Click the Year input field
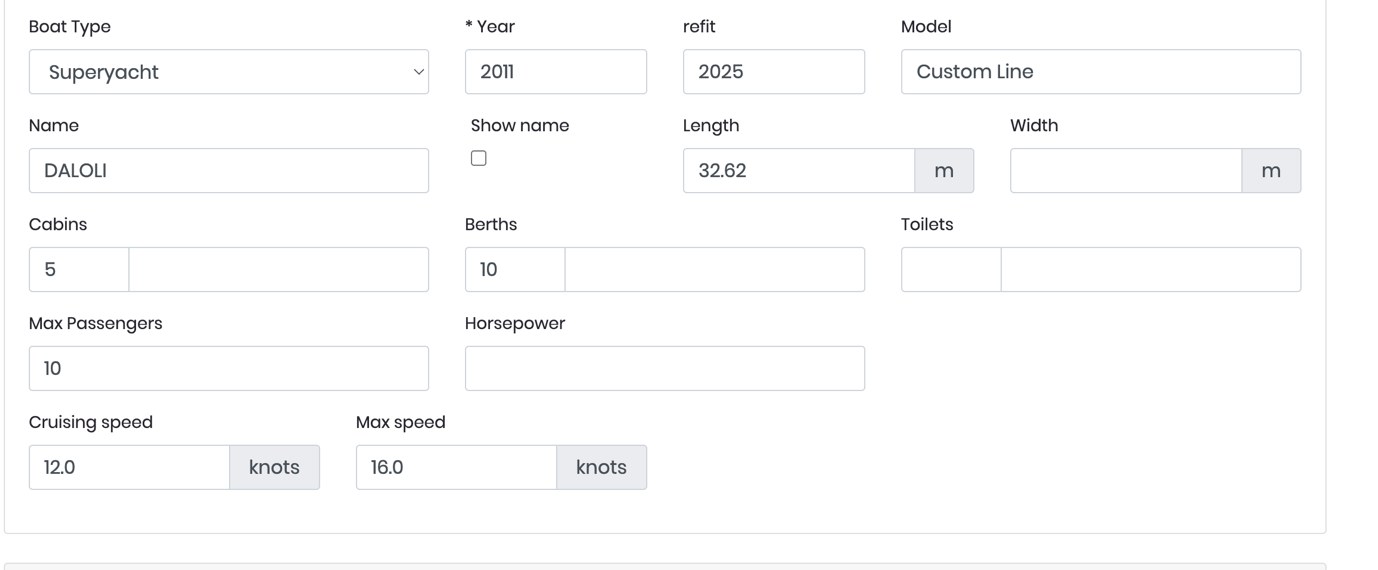 click(x=555, y=72)
